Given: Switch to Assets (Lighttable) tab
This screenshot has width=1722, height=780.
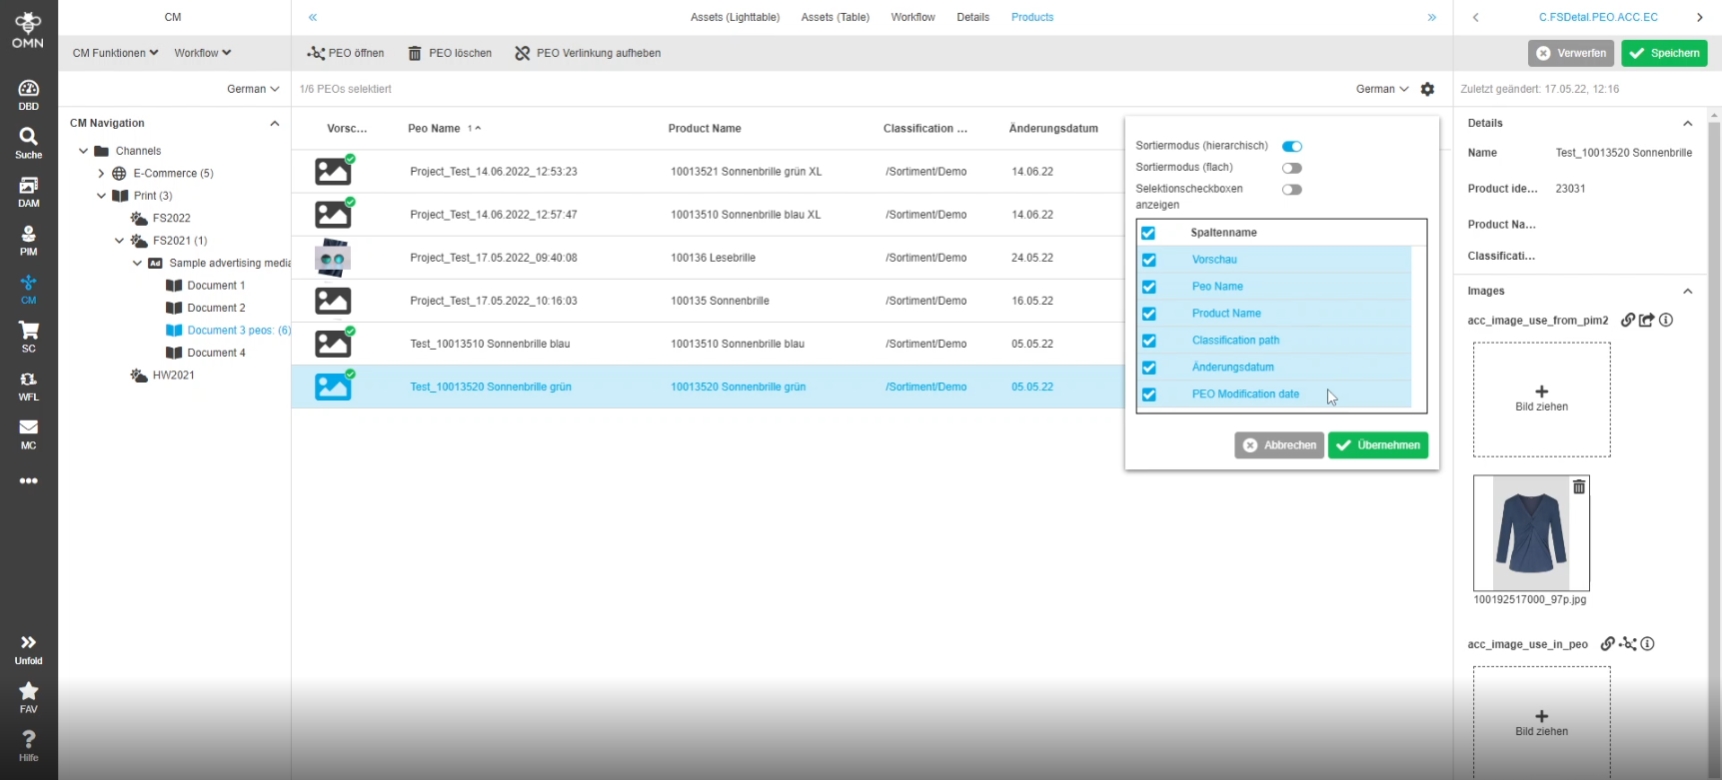Looking at the screenshot, I should coord(734,17).
